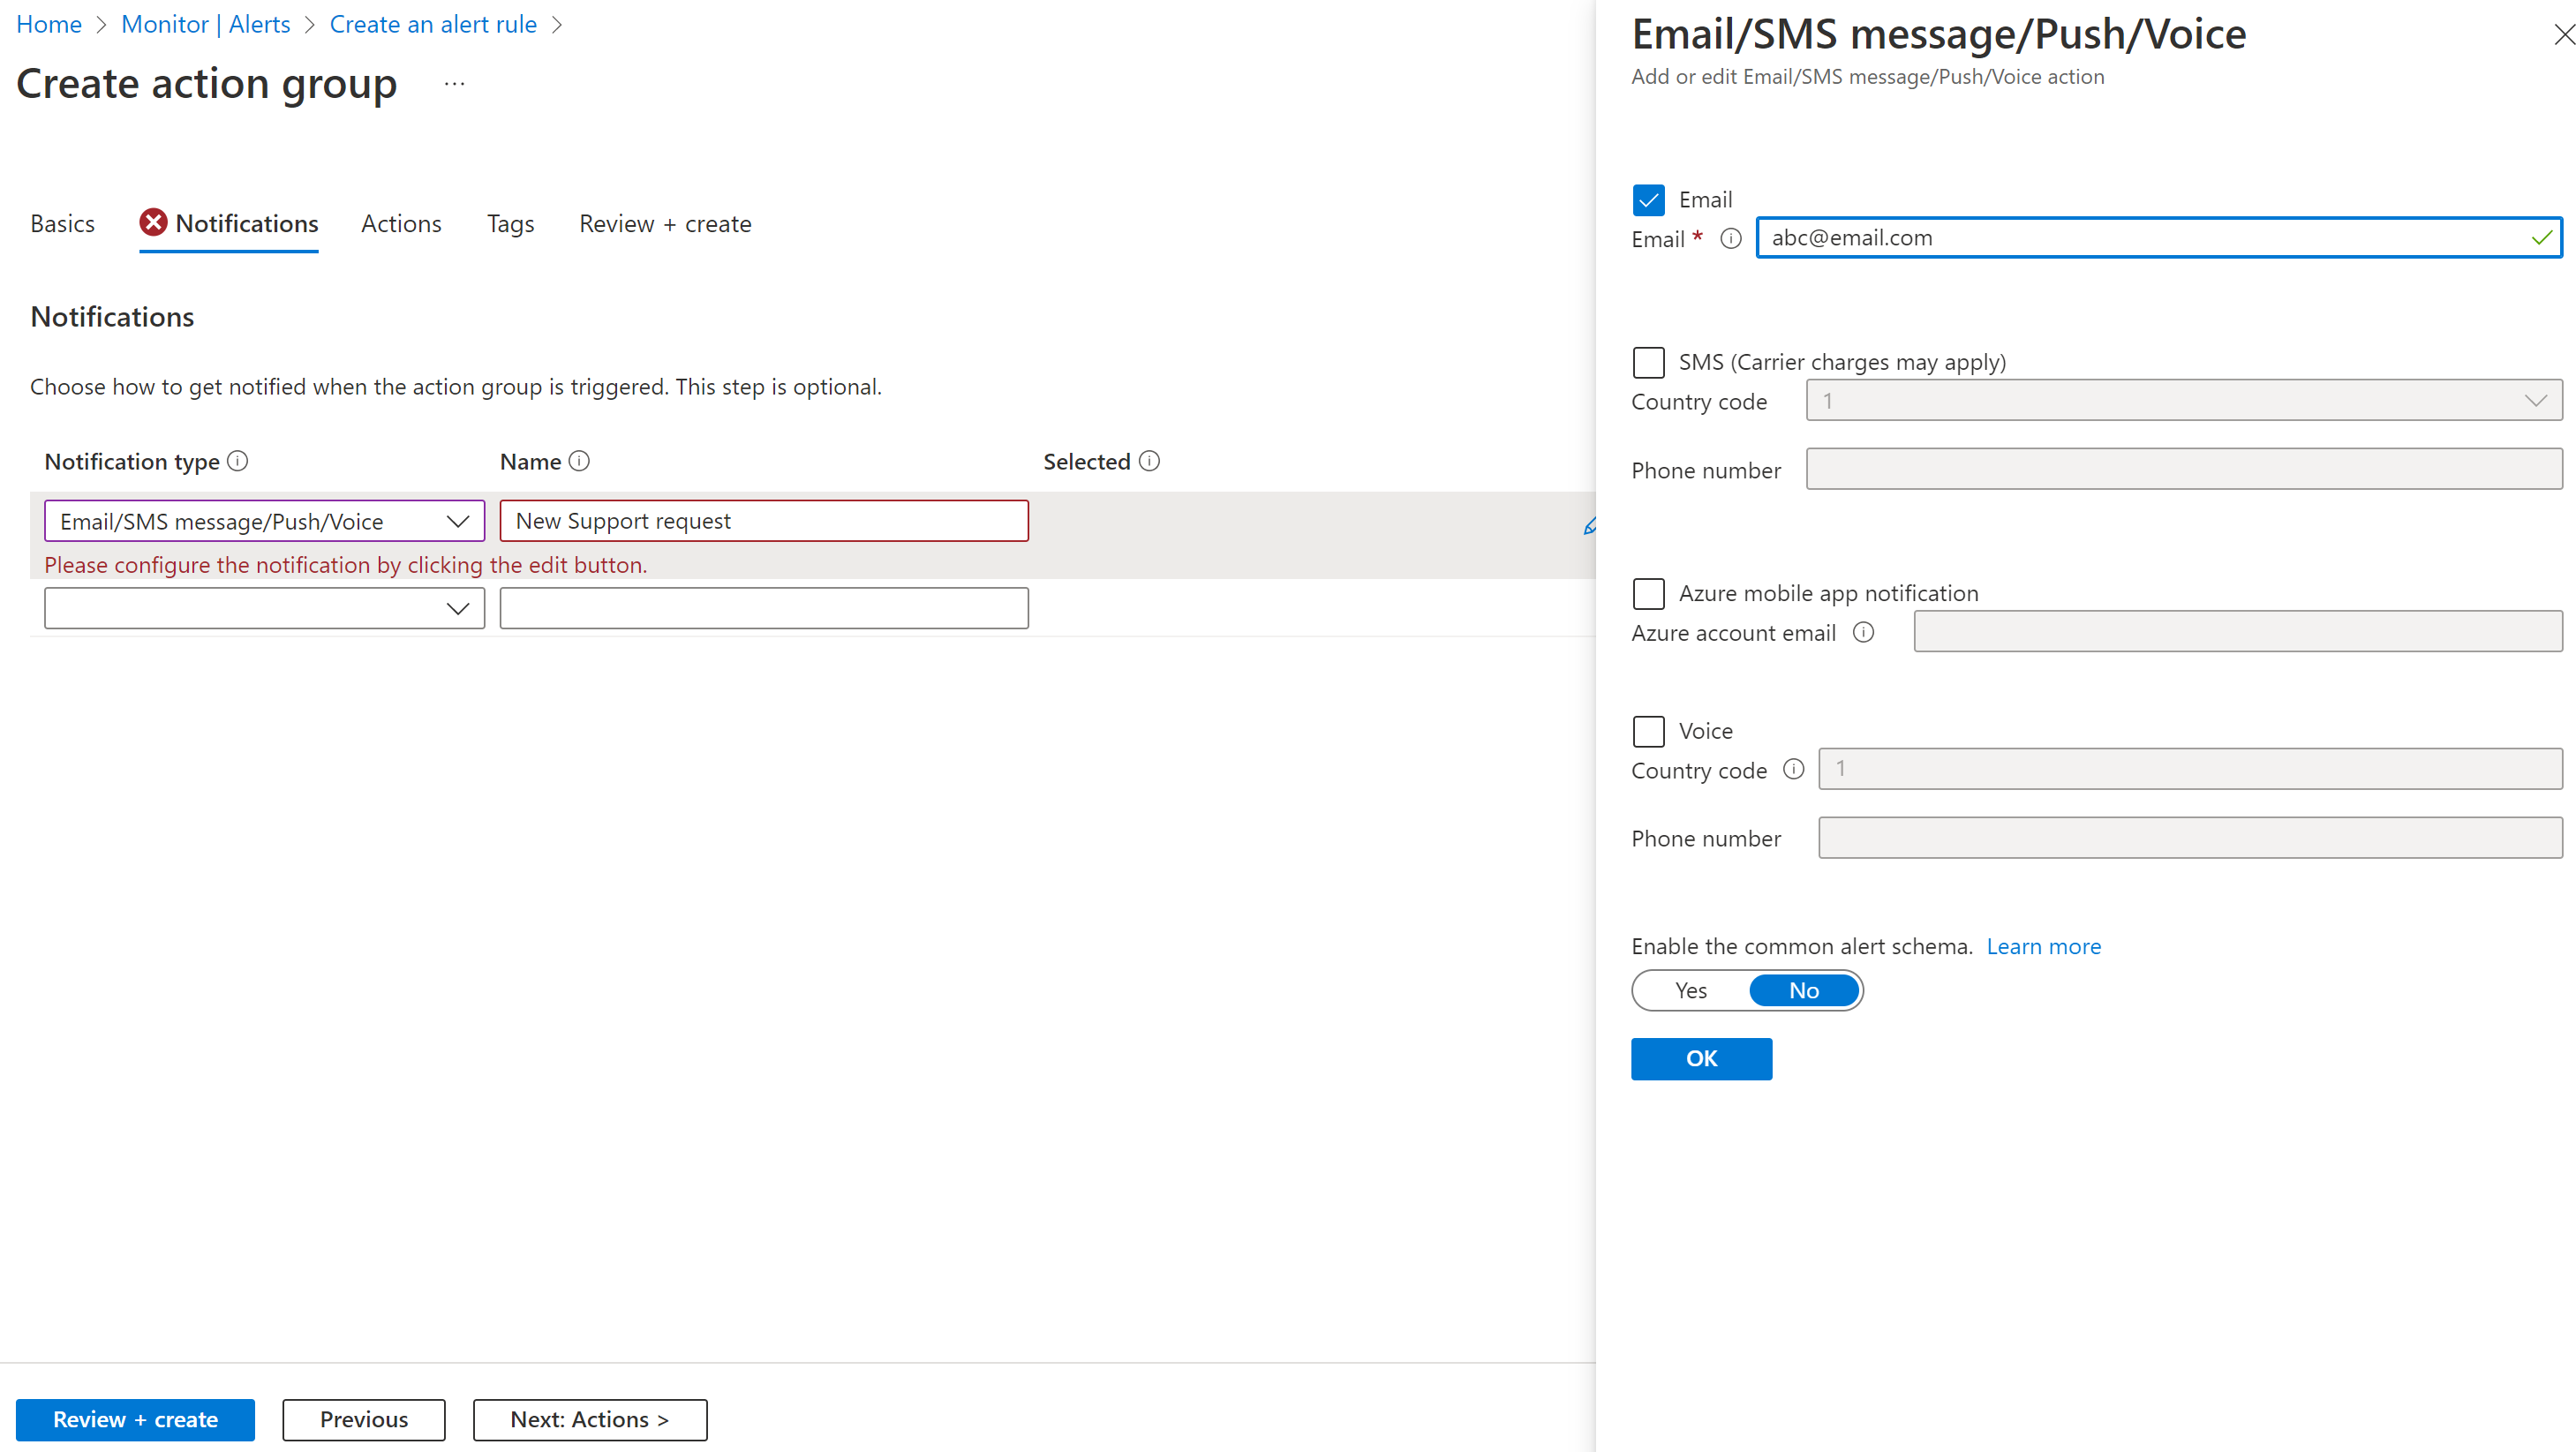Viewport: 2576px width, 1452px height.
Task: Click the error icon on the Notifications tab
Action: 152,222
